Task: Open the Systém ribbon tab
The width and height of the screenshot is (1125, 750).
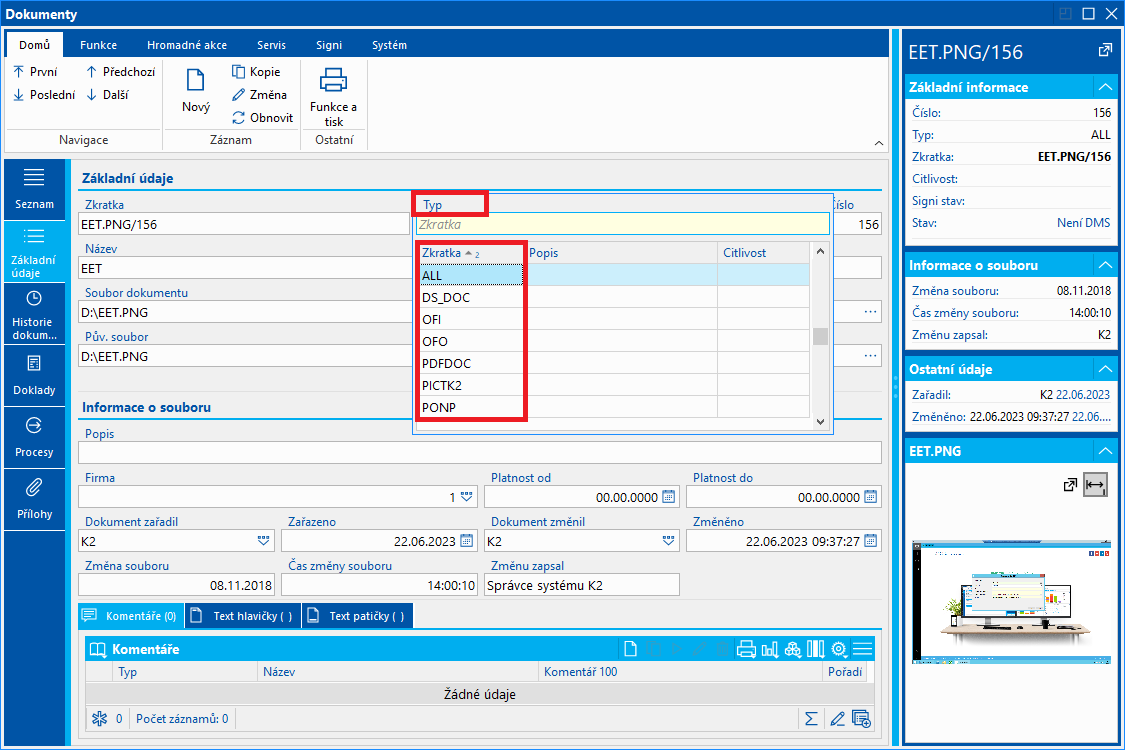Action: pyautogui.click(x=389, y=44)
